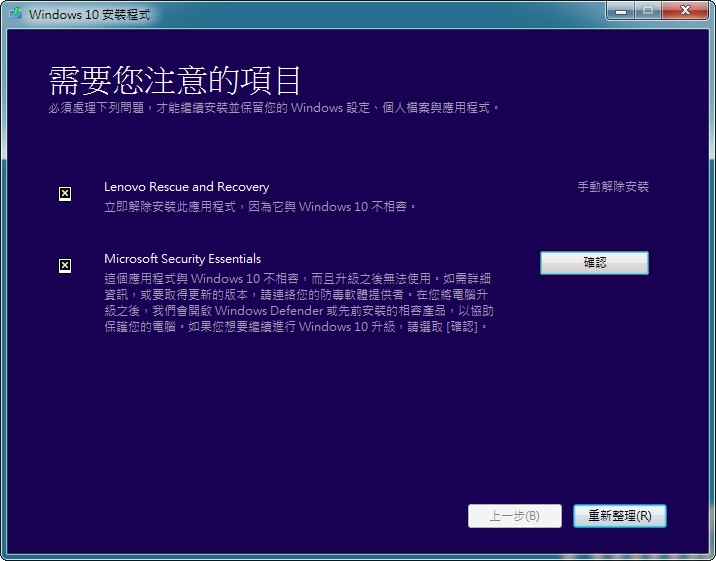Click the 確認 button for Microsoft Security Essentials

coord(594,262)
